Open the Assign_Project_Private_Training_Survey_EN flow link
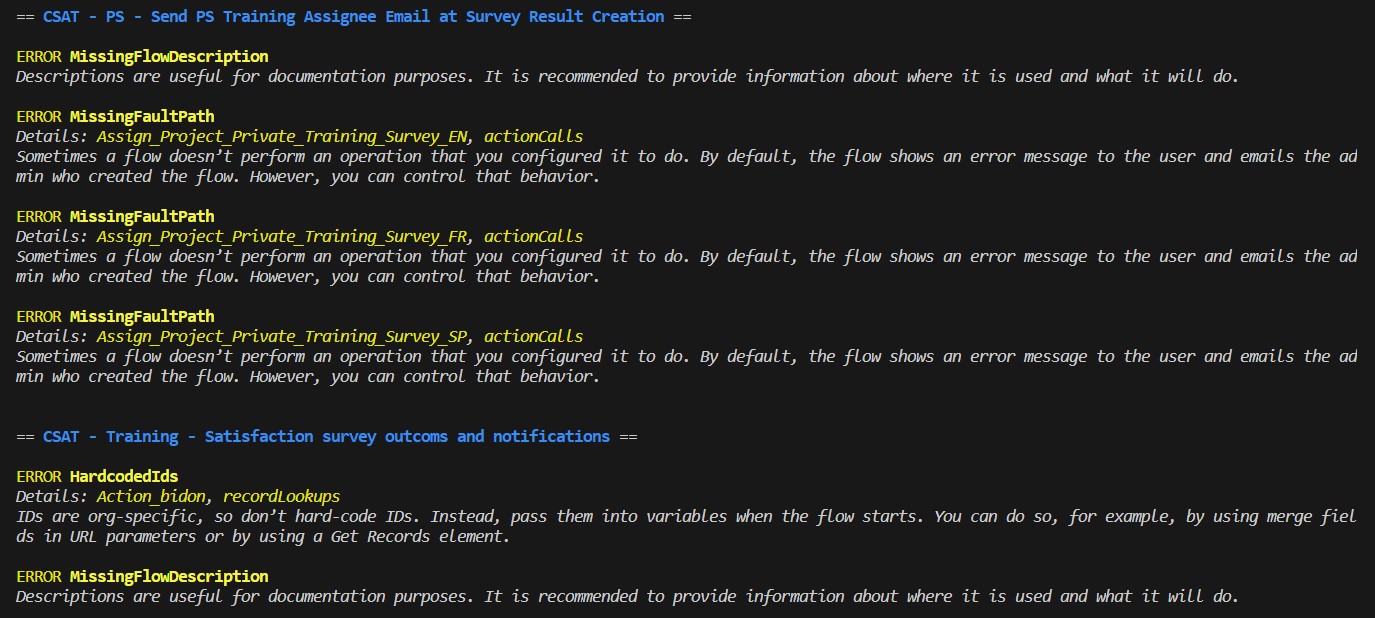This screenshot has height=618, width=1375. coord(281,136)
